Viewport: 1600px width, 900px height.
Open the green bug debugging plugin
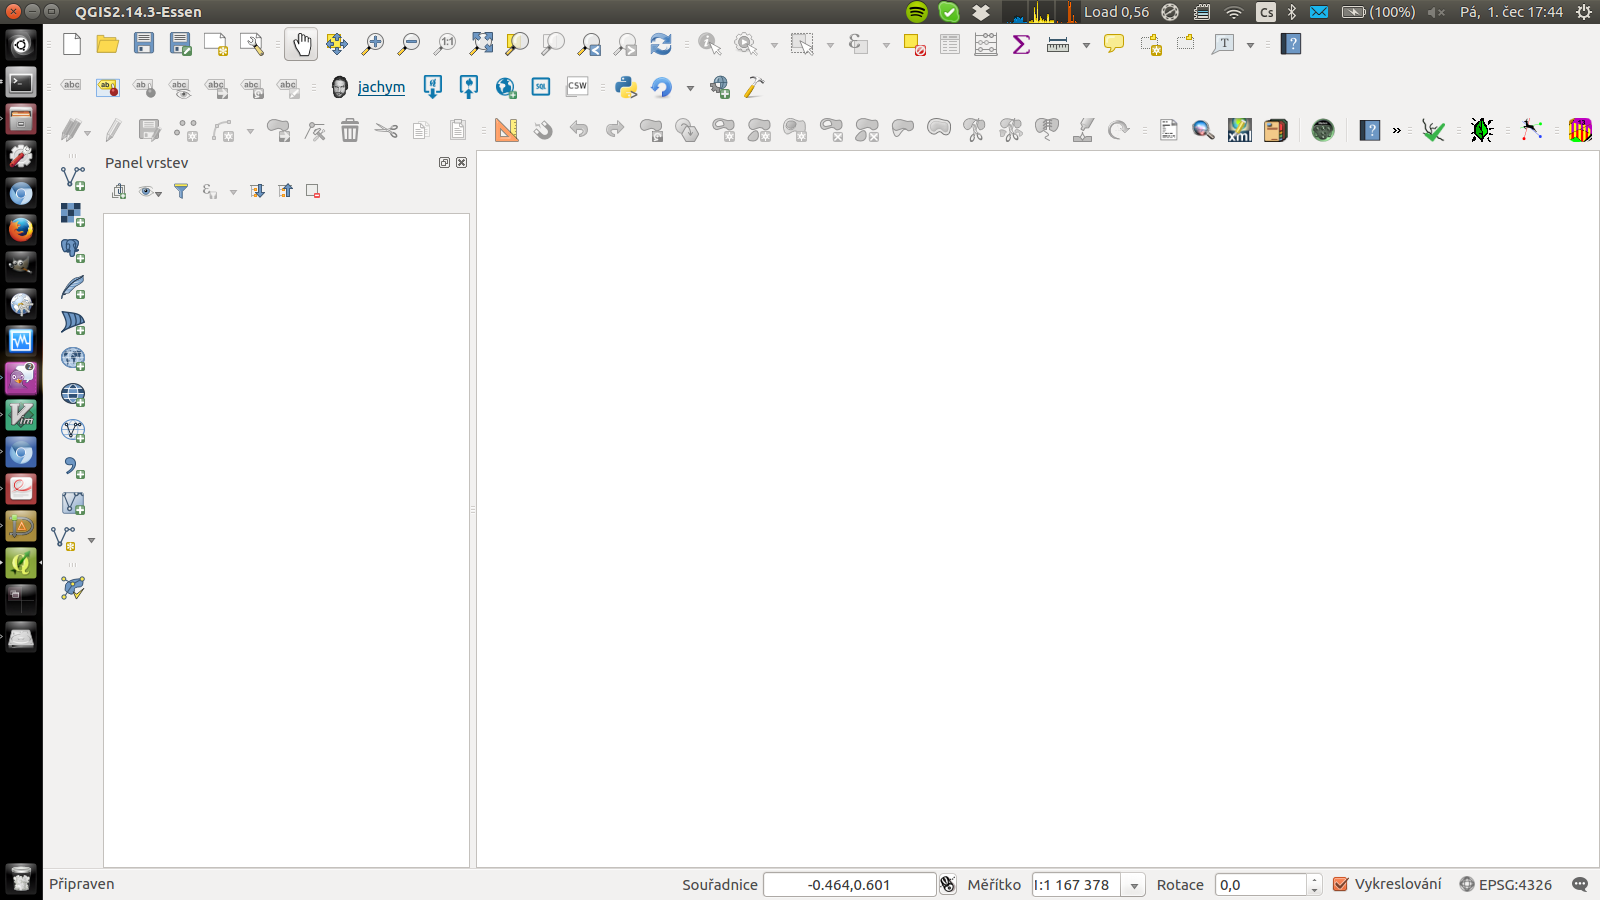pyautogui.click(x=1482, y=130)
